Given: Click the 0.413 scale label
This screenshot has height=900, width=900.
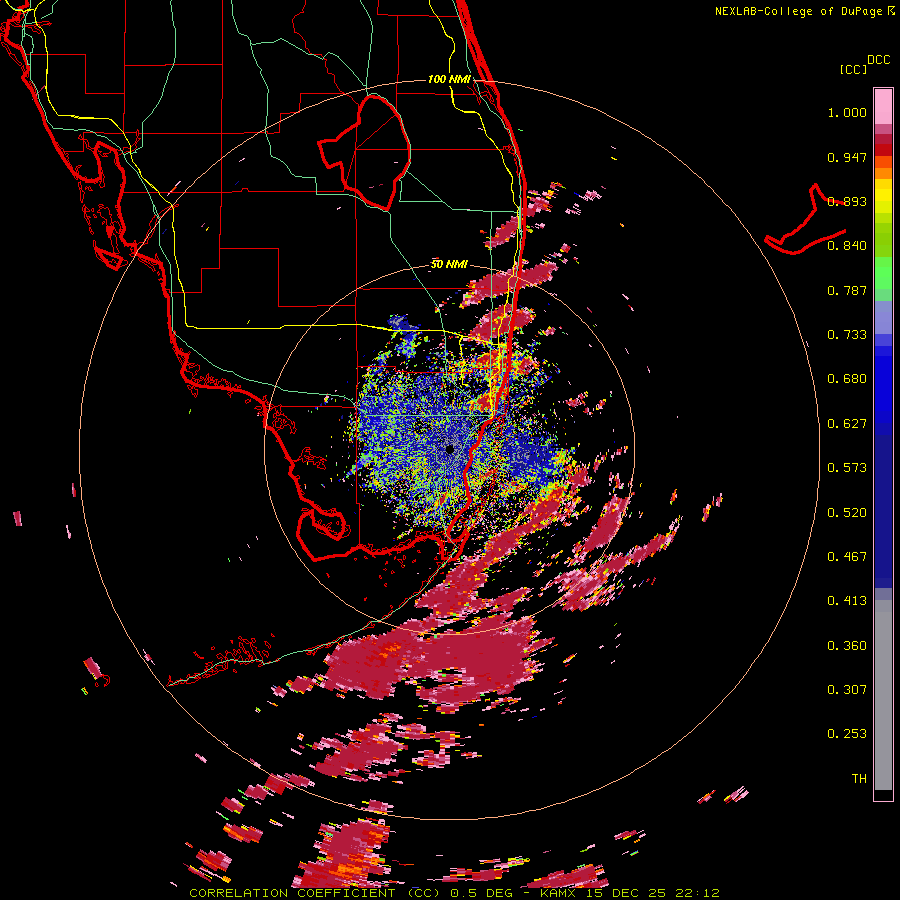Looking at the screenshot, I should (847, 601).
